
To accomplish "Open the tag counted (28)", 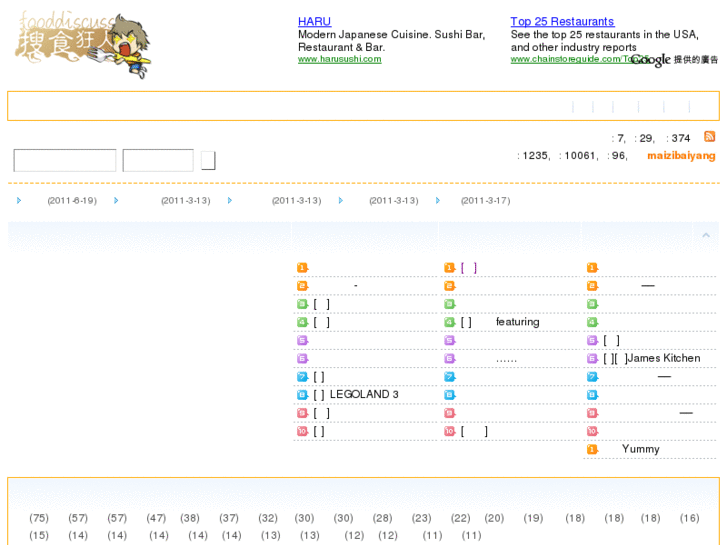I will coord(382,518).
